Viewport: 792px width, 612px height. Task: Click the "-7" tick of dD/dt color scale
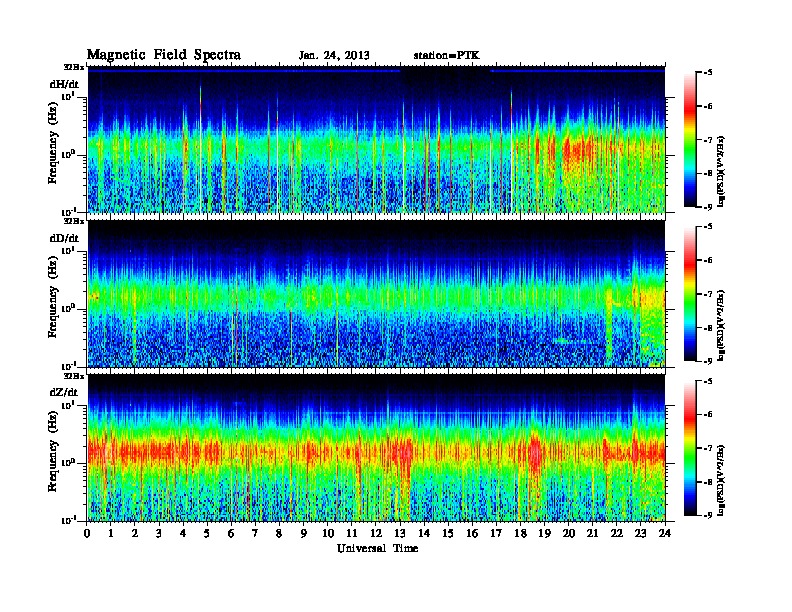point(708,294)
